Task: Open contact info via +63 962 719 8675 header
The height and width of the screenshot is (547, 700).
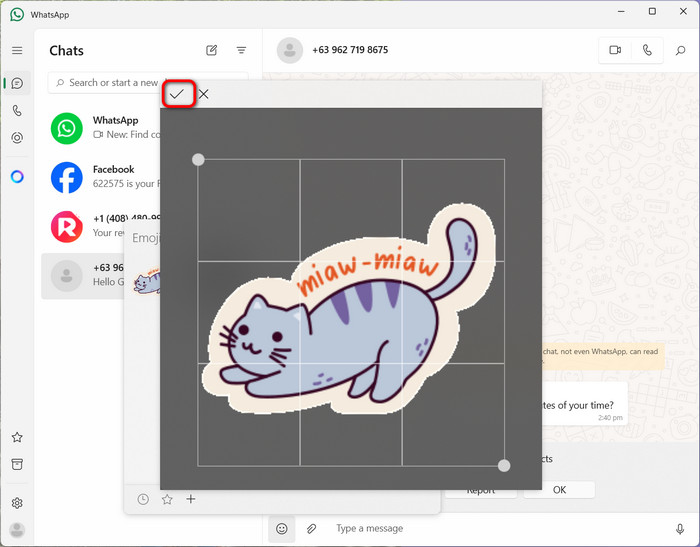Action: pos(350,50)
